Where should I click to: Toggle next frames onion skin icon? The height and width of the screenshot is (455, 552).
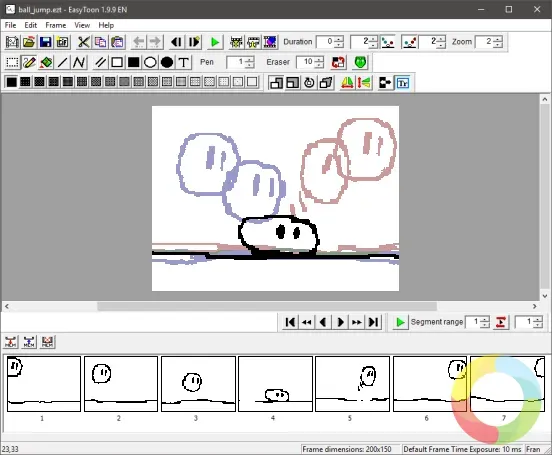[409, 42]
